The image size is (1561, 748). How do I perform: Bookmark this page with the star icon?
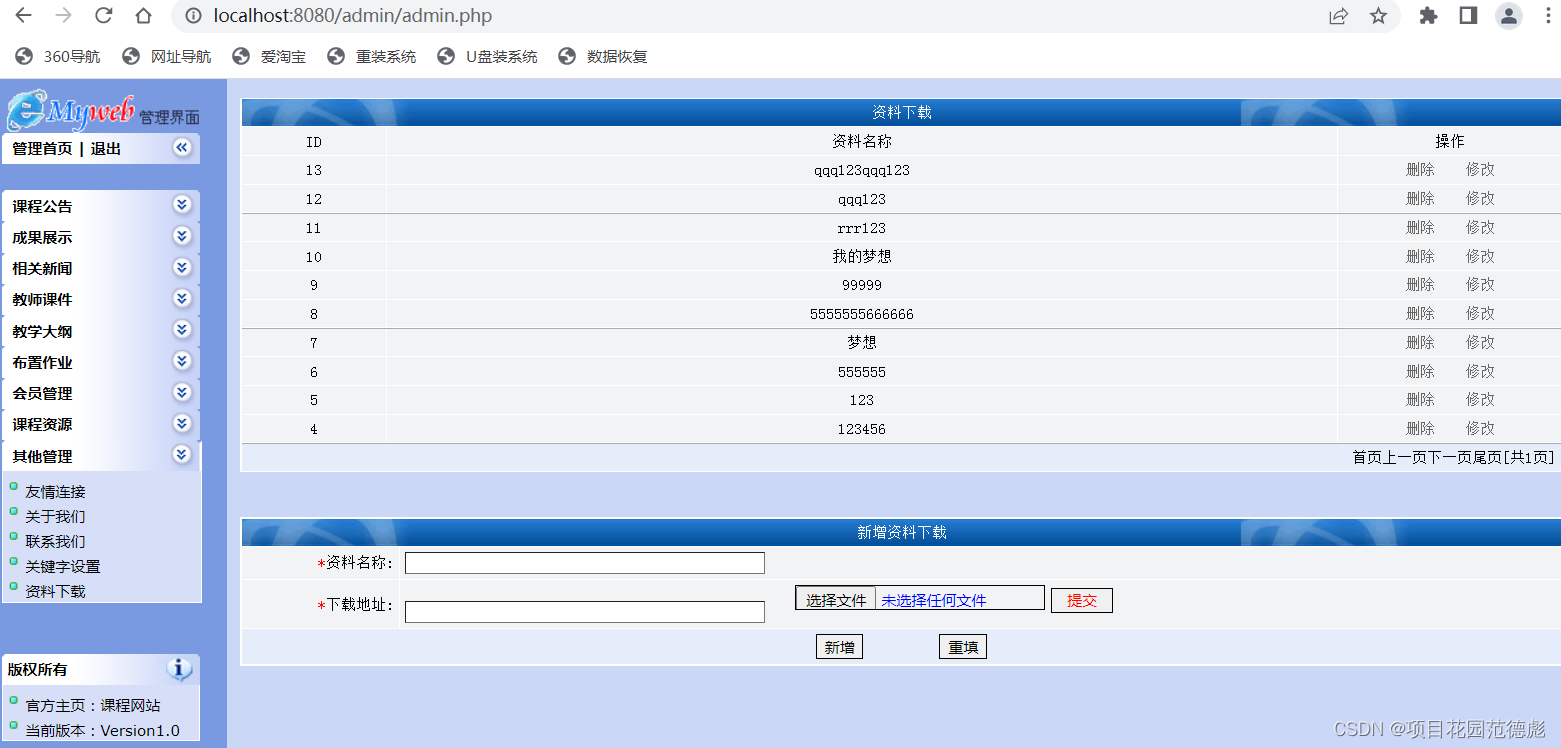coord(1378,16)
